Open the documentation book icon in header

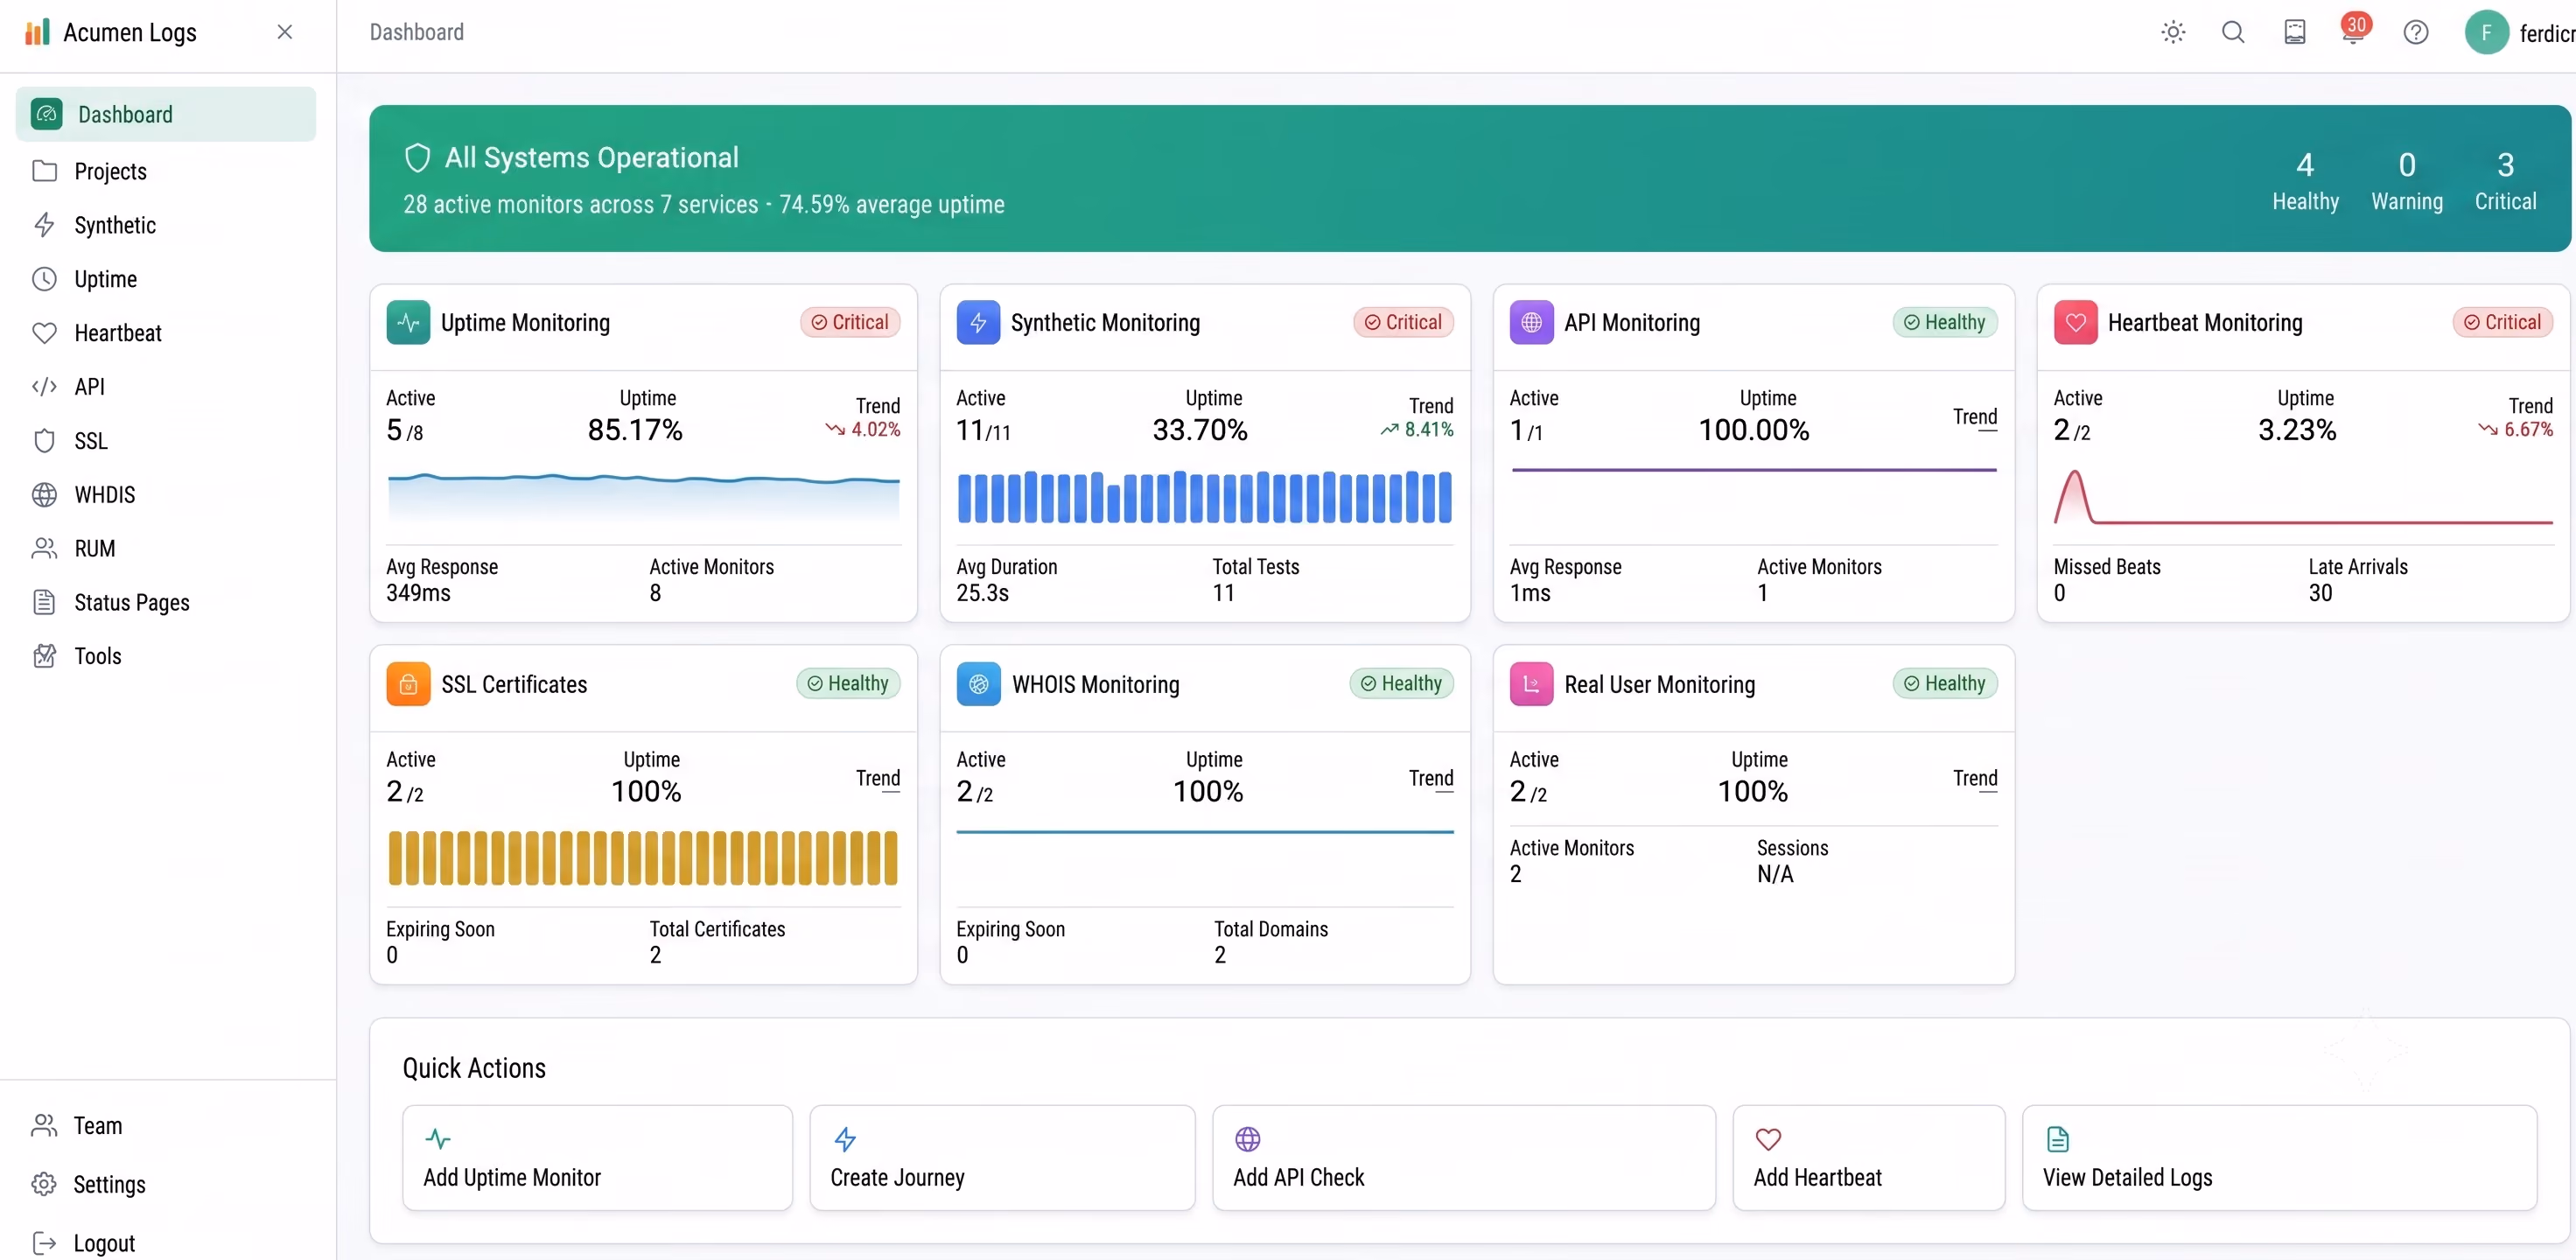click(x=2295, y=32)
